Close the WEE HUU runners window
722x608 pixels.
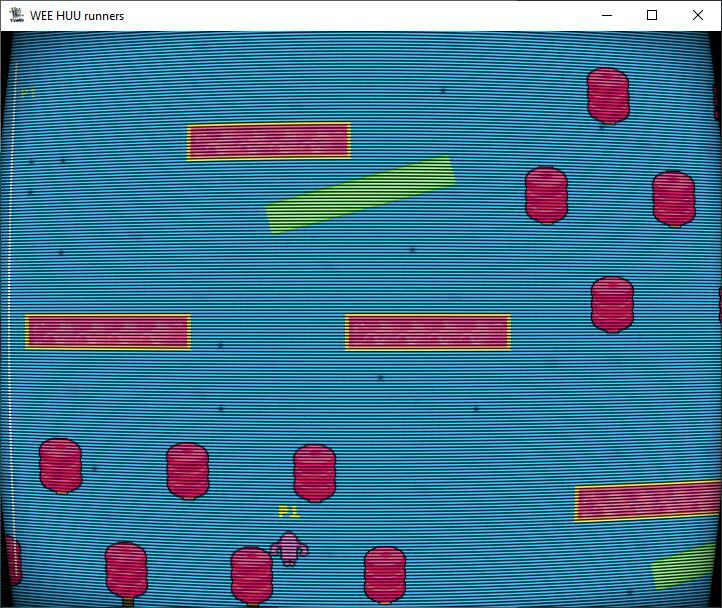click(698, 15)
